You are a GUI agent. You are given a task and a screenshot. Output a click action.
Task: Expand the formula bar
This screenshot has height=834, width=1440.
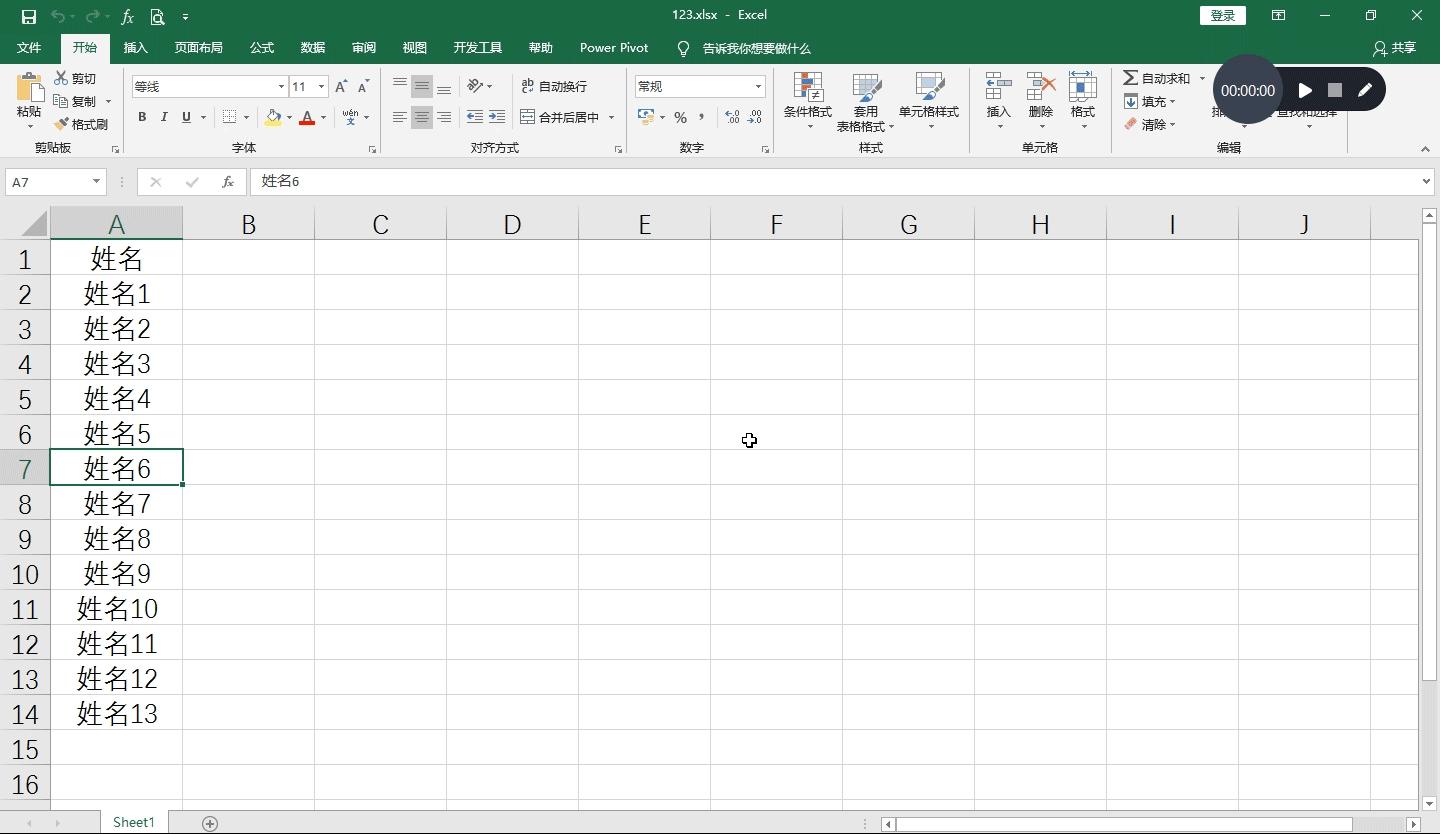tap(1426, 181)
